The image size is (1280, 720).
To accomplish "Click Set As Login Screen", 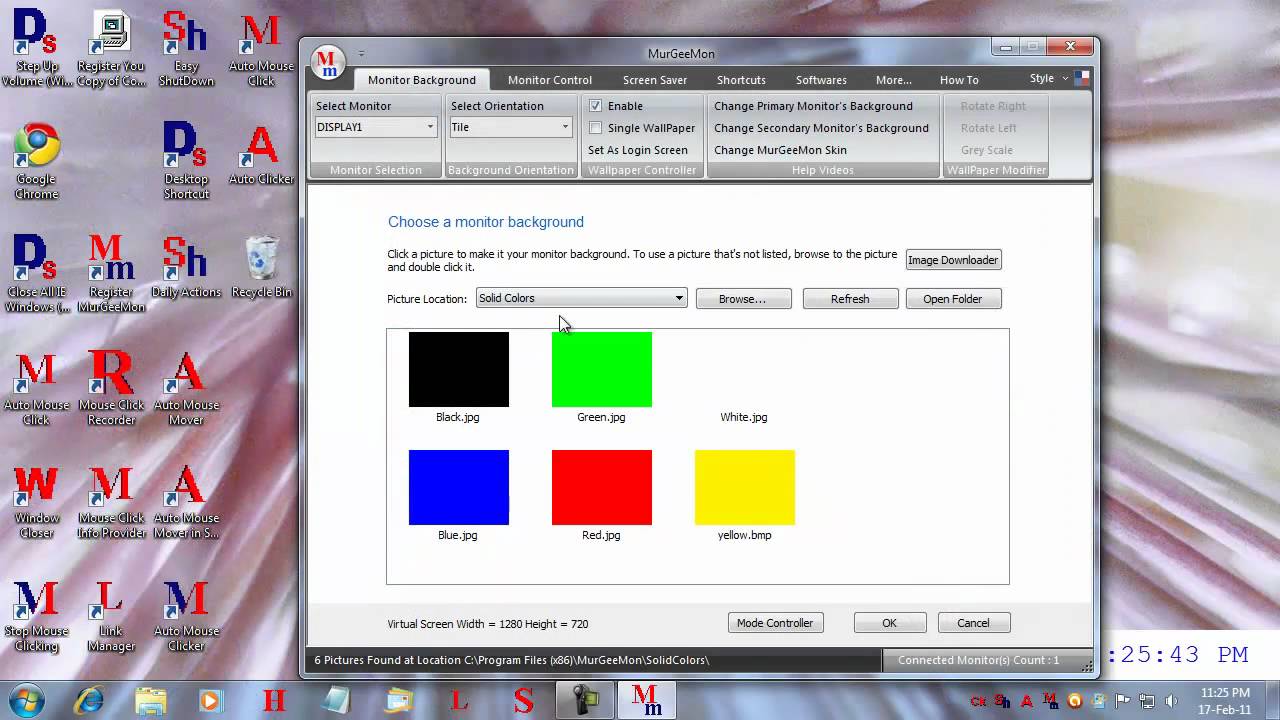I will coord(638,150).
